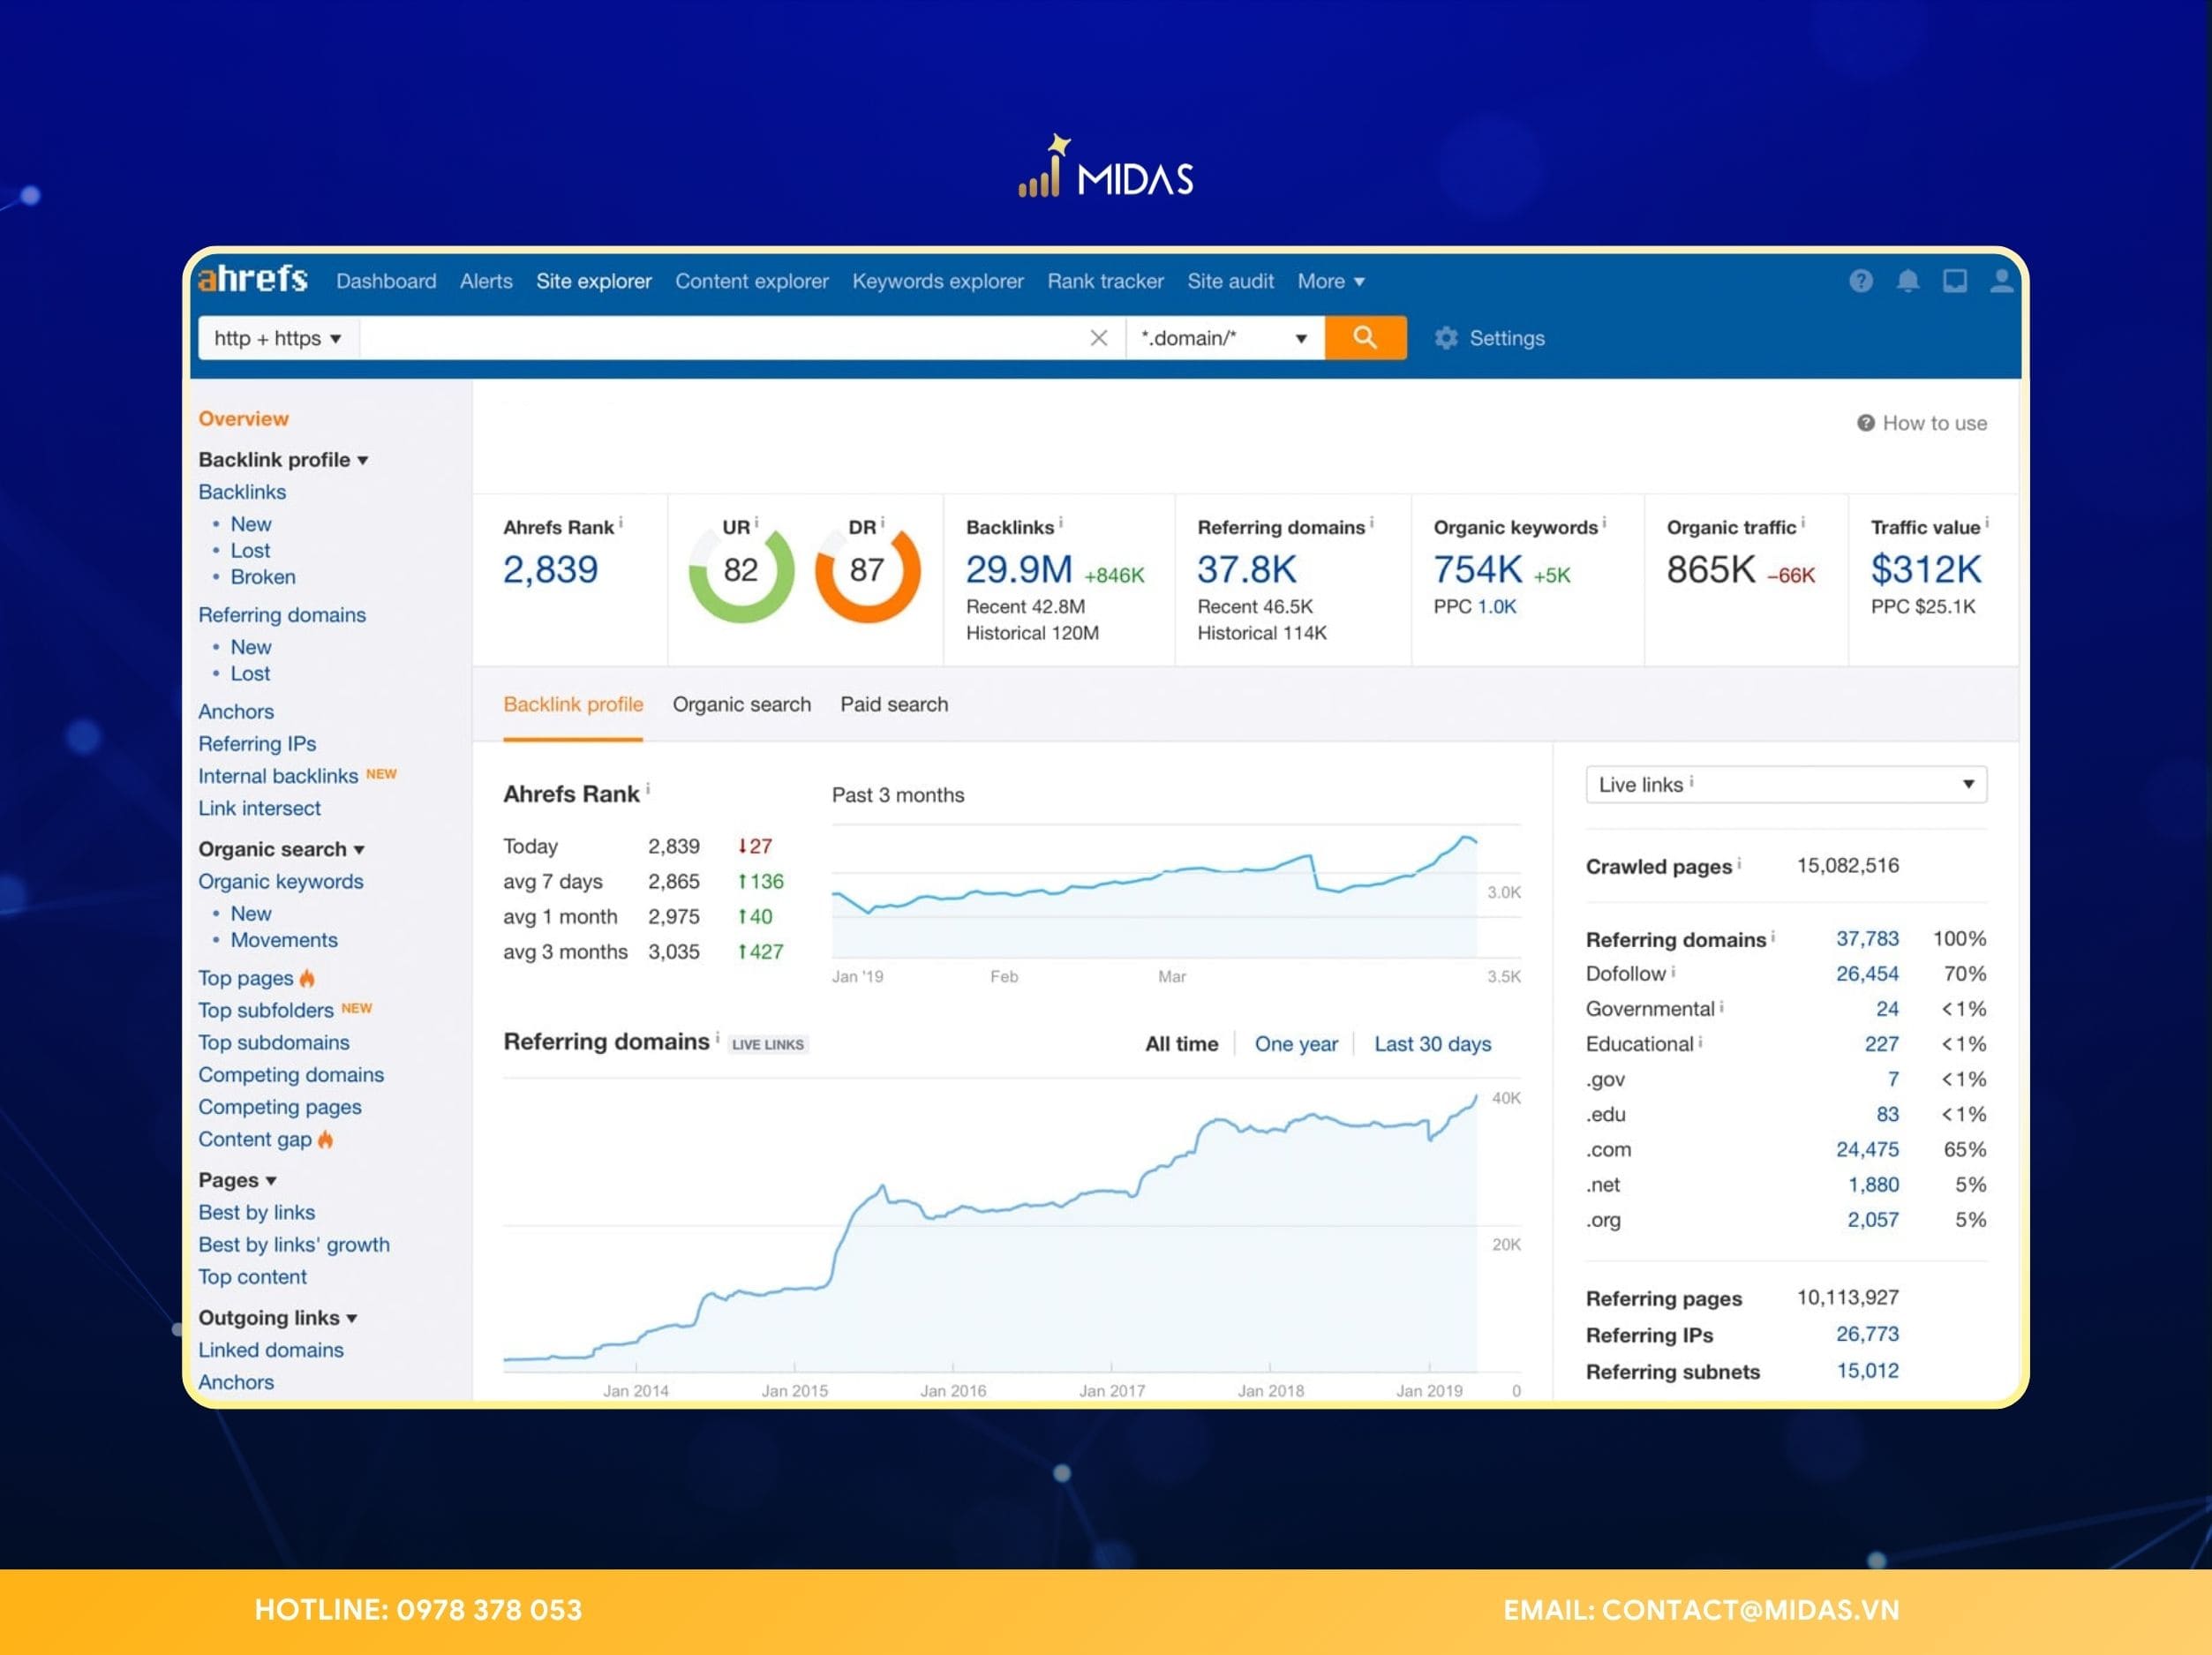
Task: Click the MIDAS logo at top
Action: (1105, 168)
